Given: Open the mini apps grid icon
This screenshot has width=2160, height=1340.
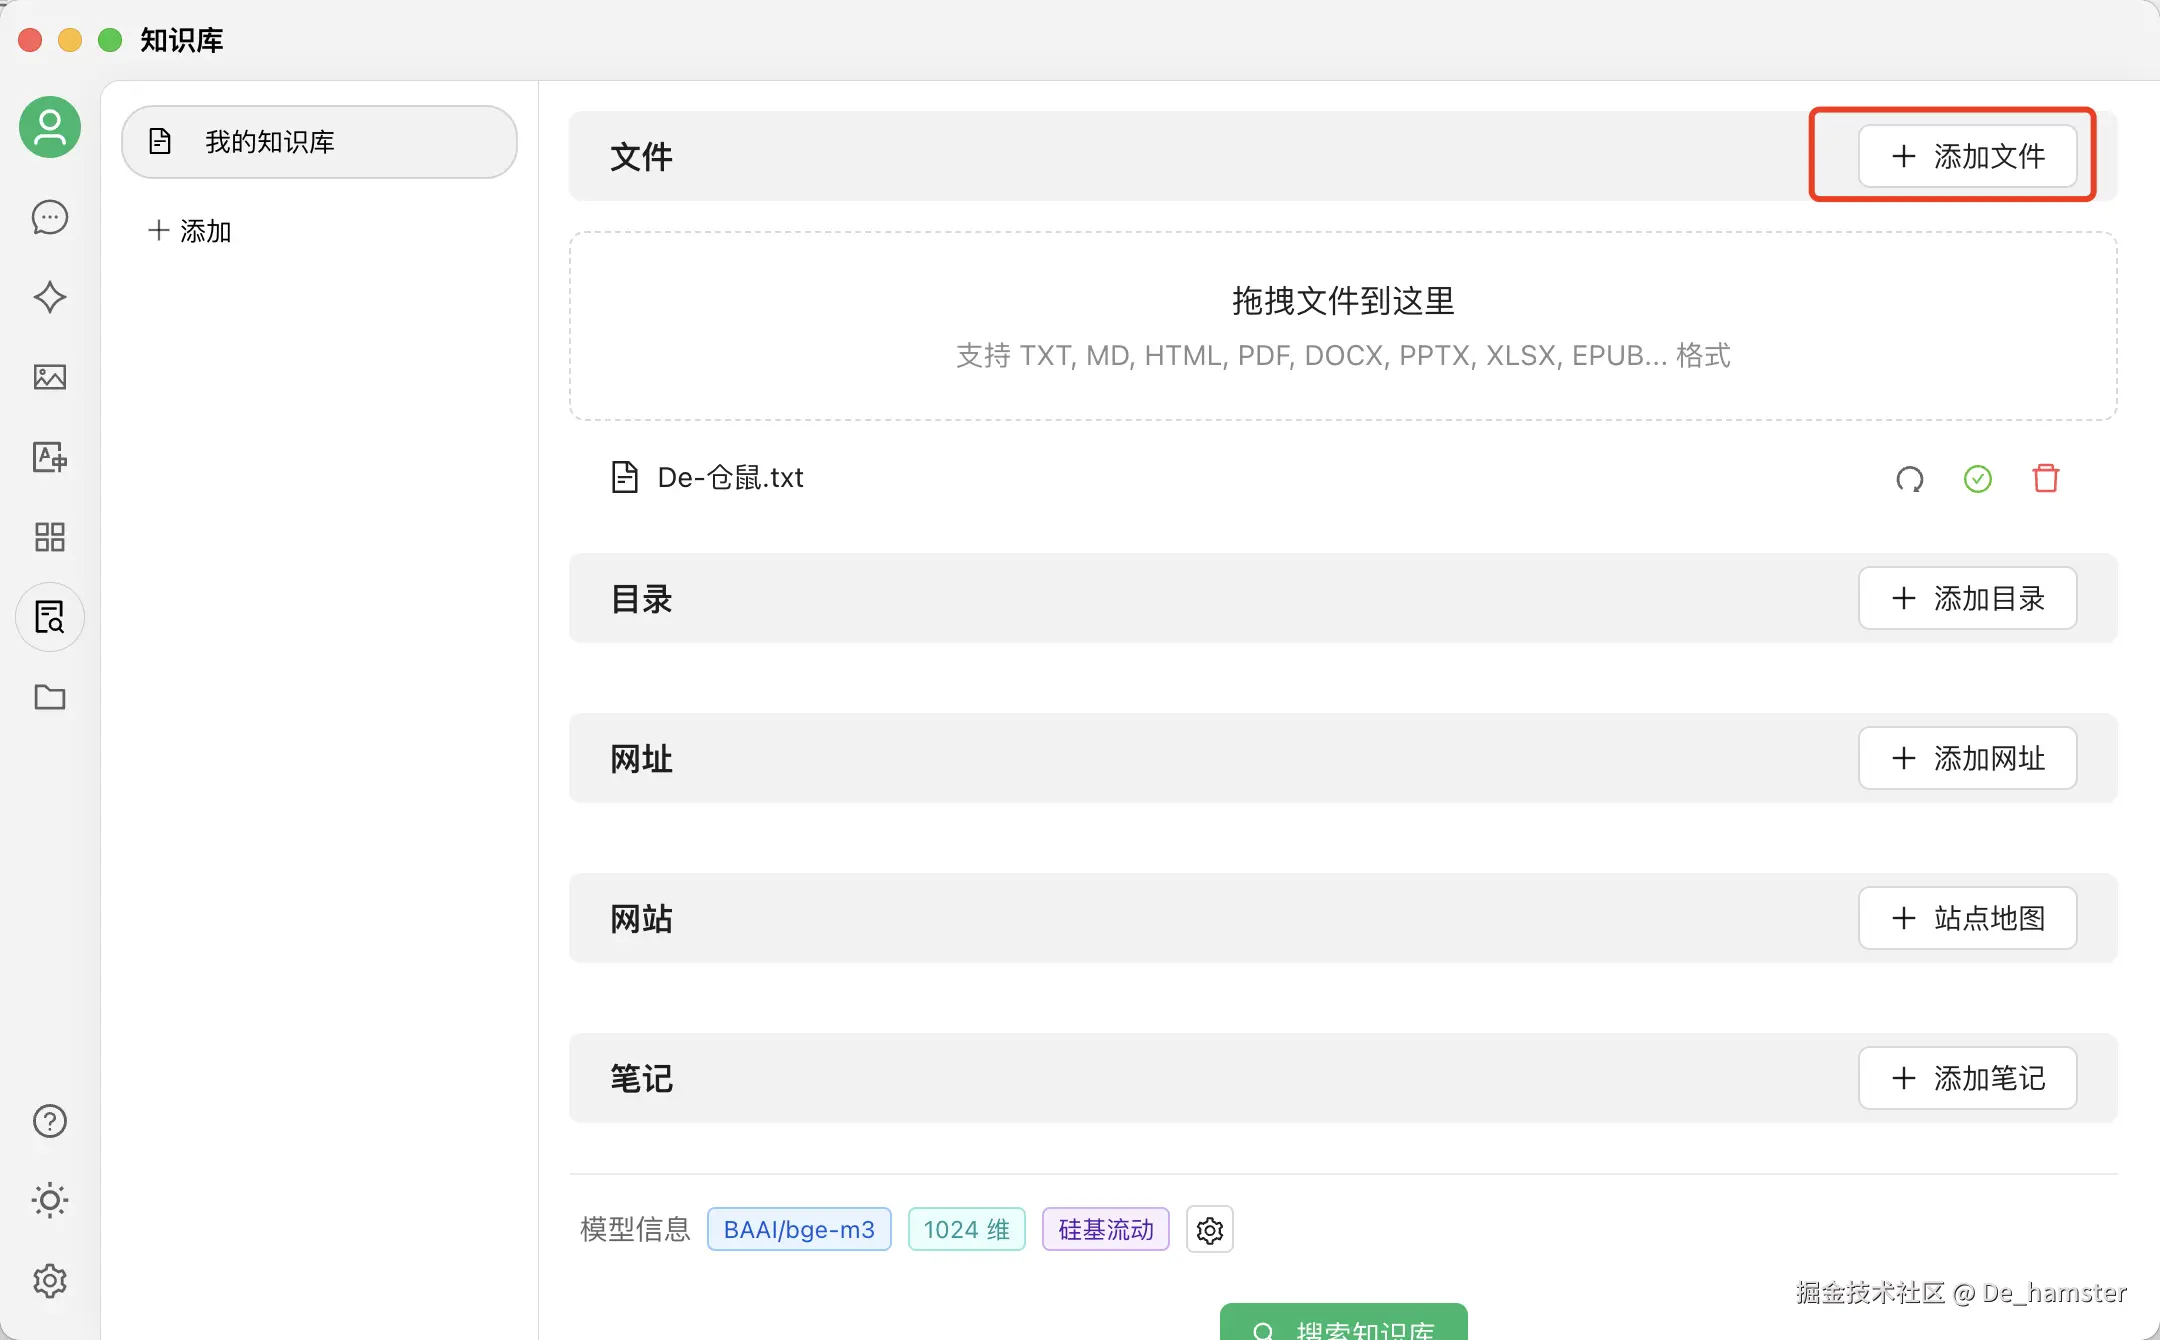Looking at the screenshot, I should [50, 537].
